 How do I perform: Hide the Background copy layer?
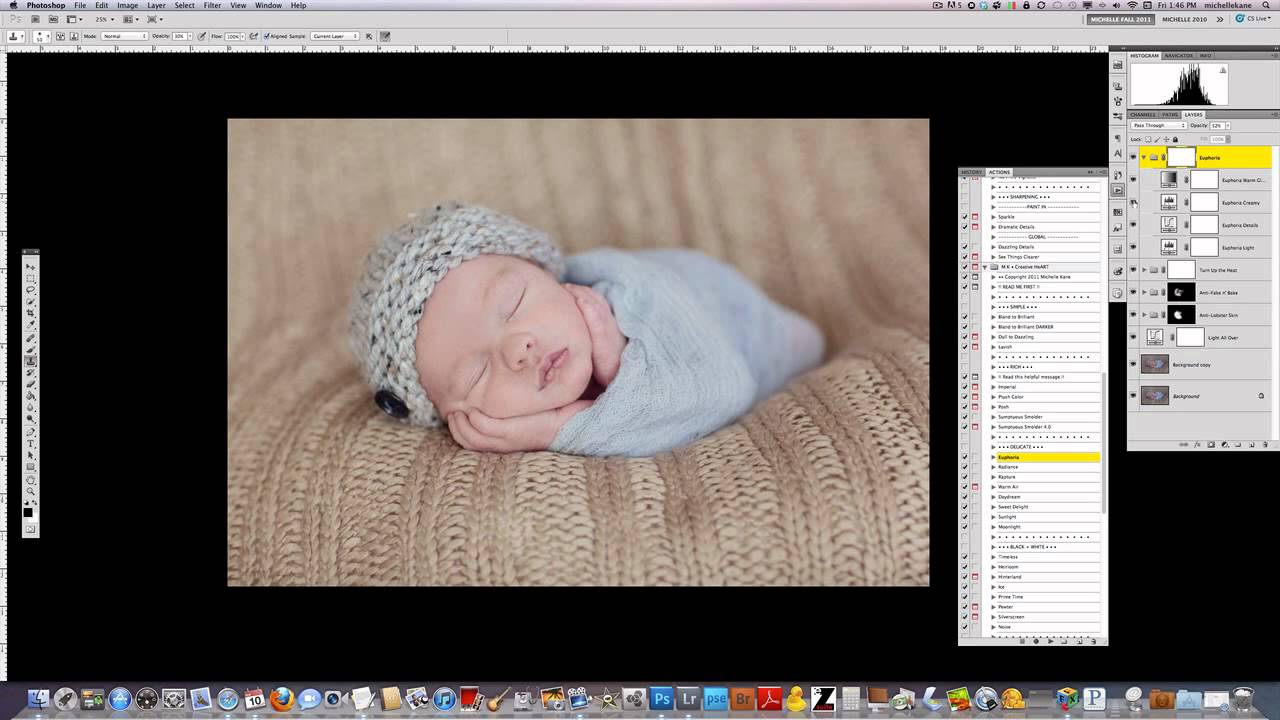1133,364
